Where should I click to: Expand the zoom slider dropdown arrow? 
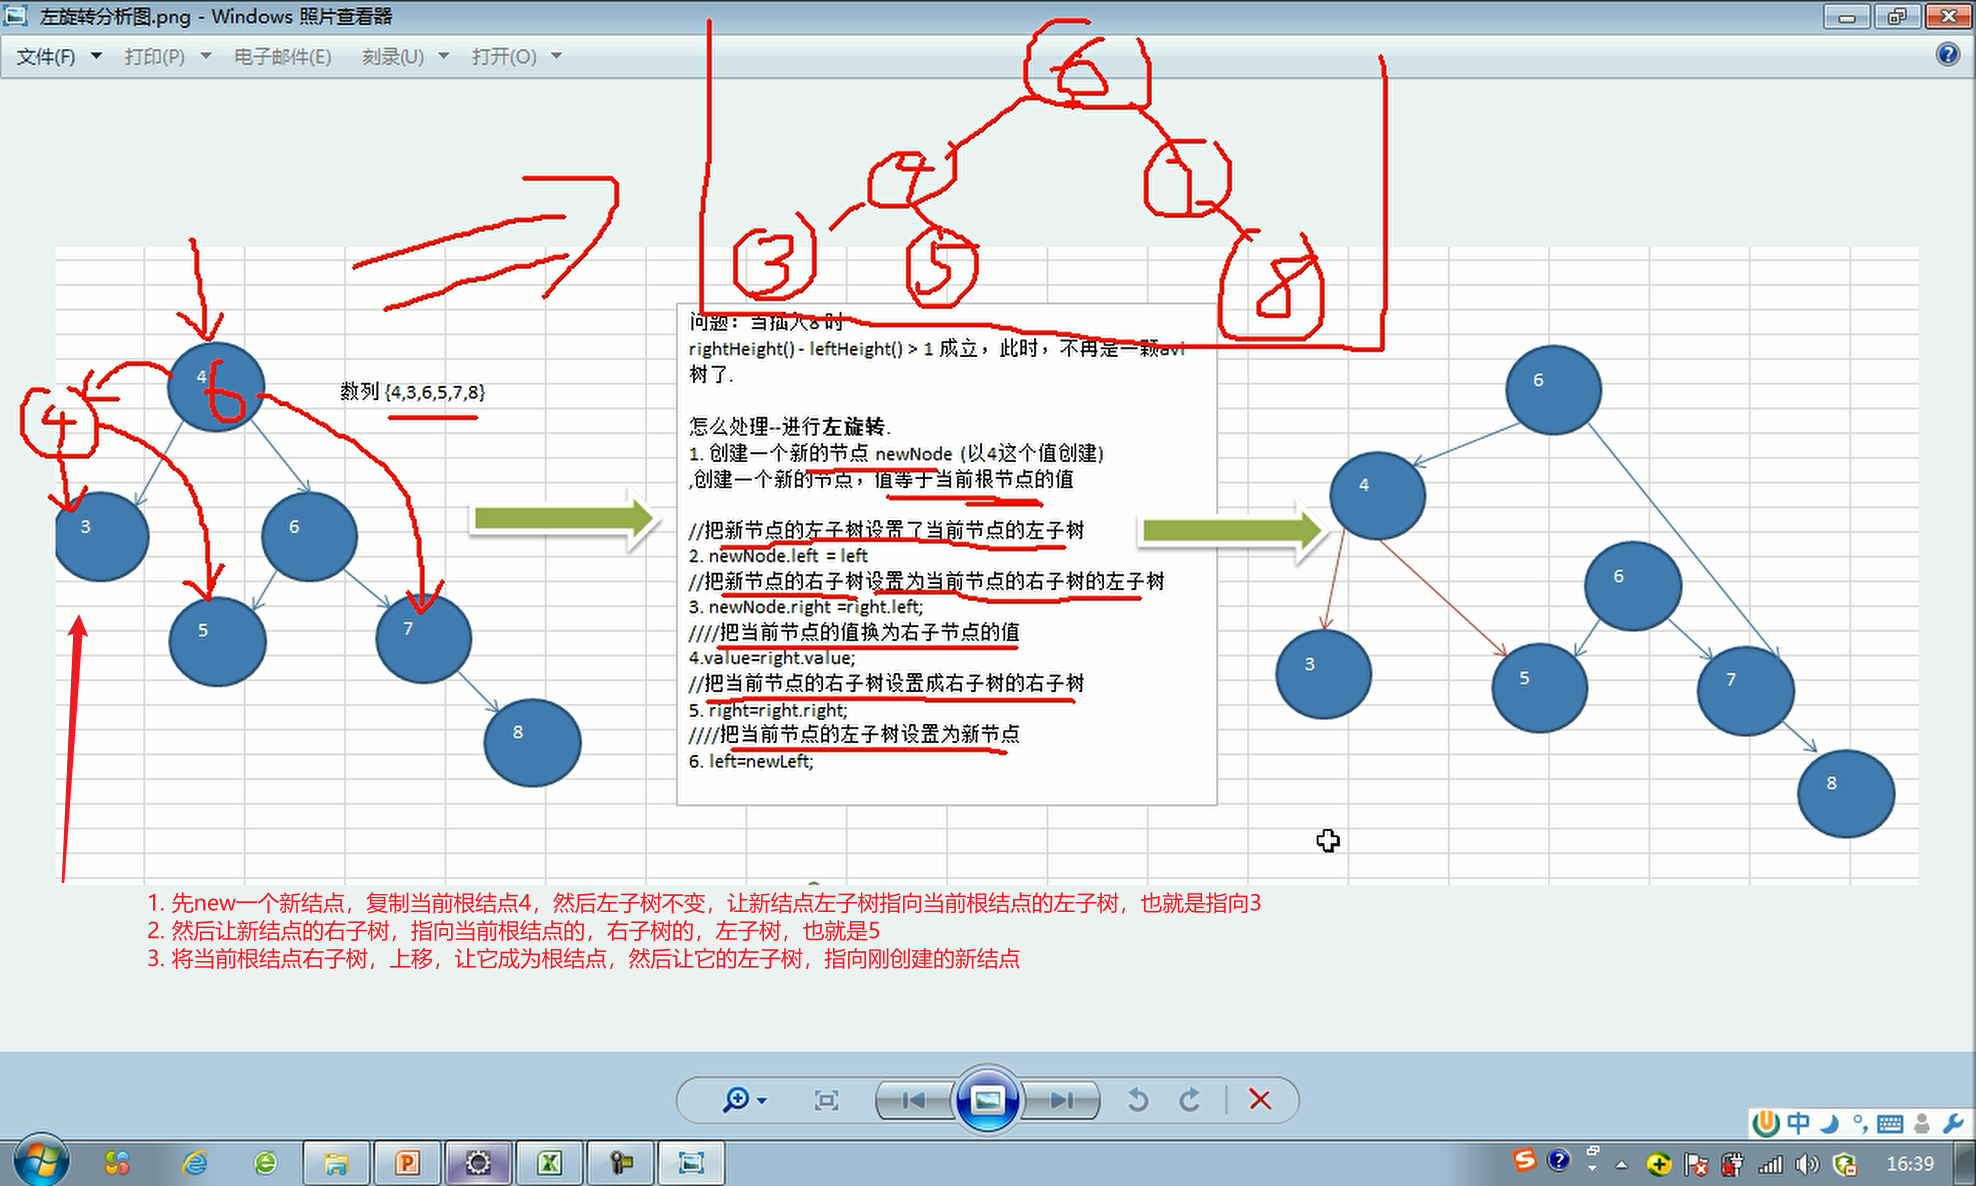point(762,1101)
